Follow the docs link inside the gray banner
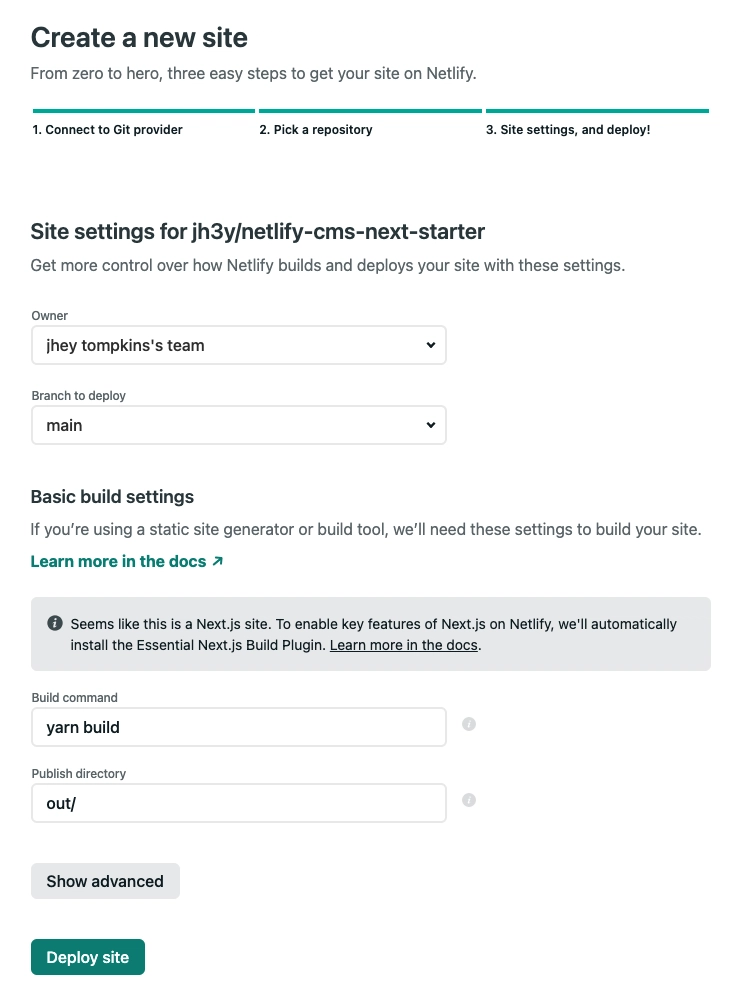 tap(403, 645)
